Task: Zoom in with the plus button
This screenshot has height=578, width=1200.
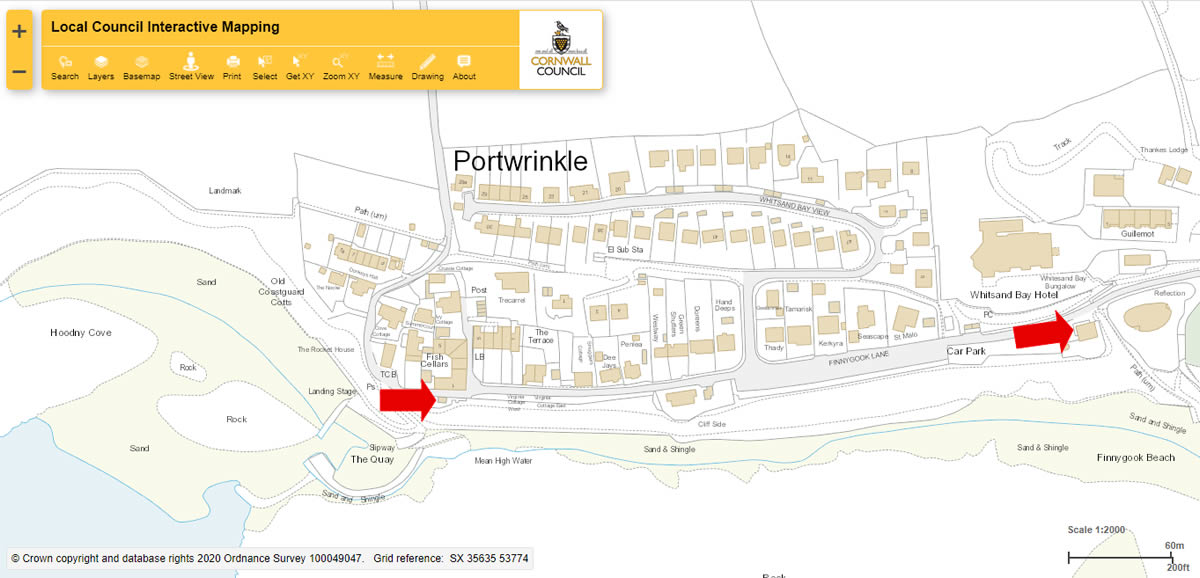Action: 17,31
